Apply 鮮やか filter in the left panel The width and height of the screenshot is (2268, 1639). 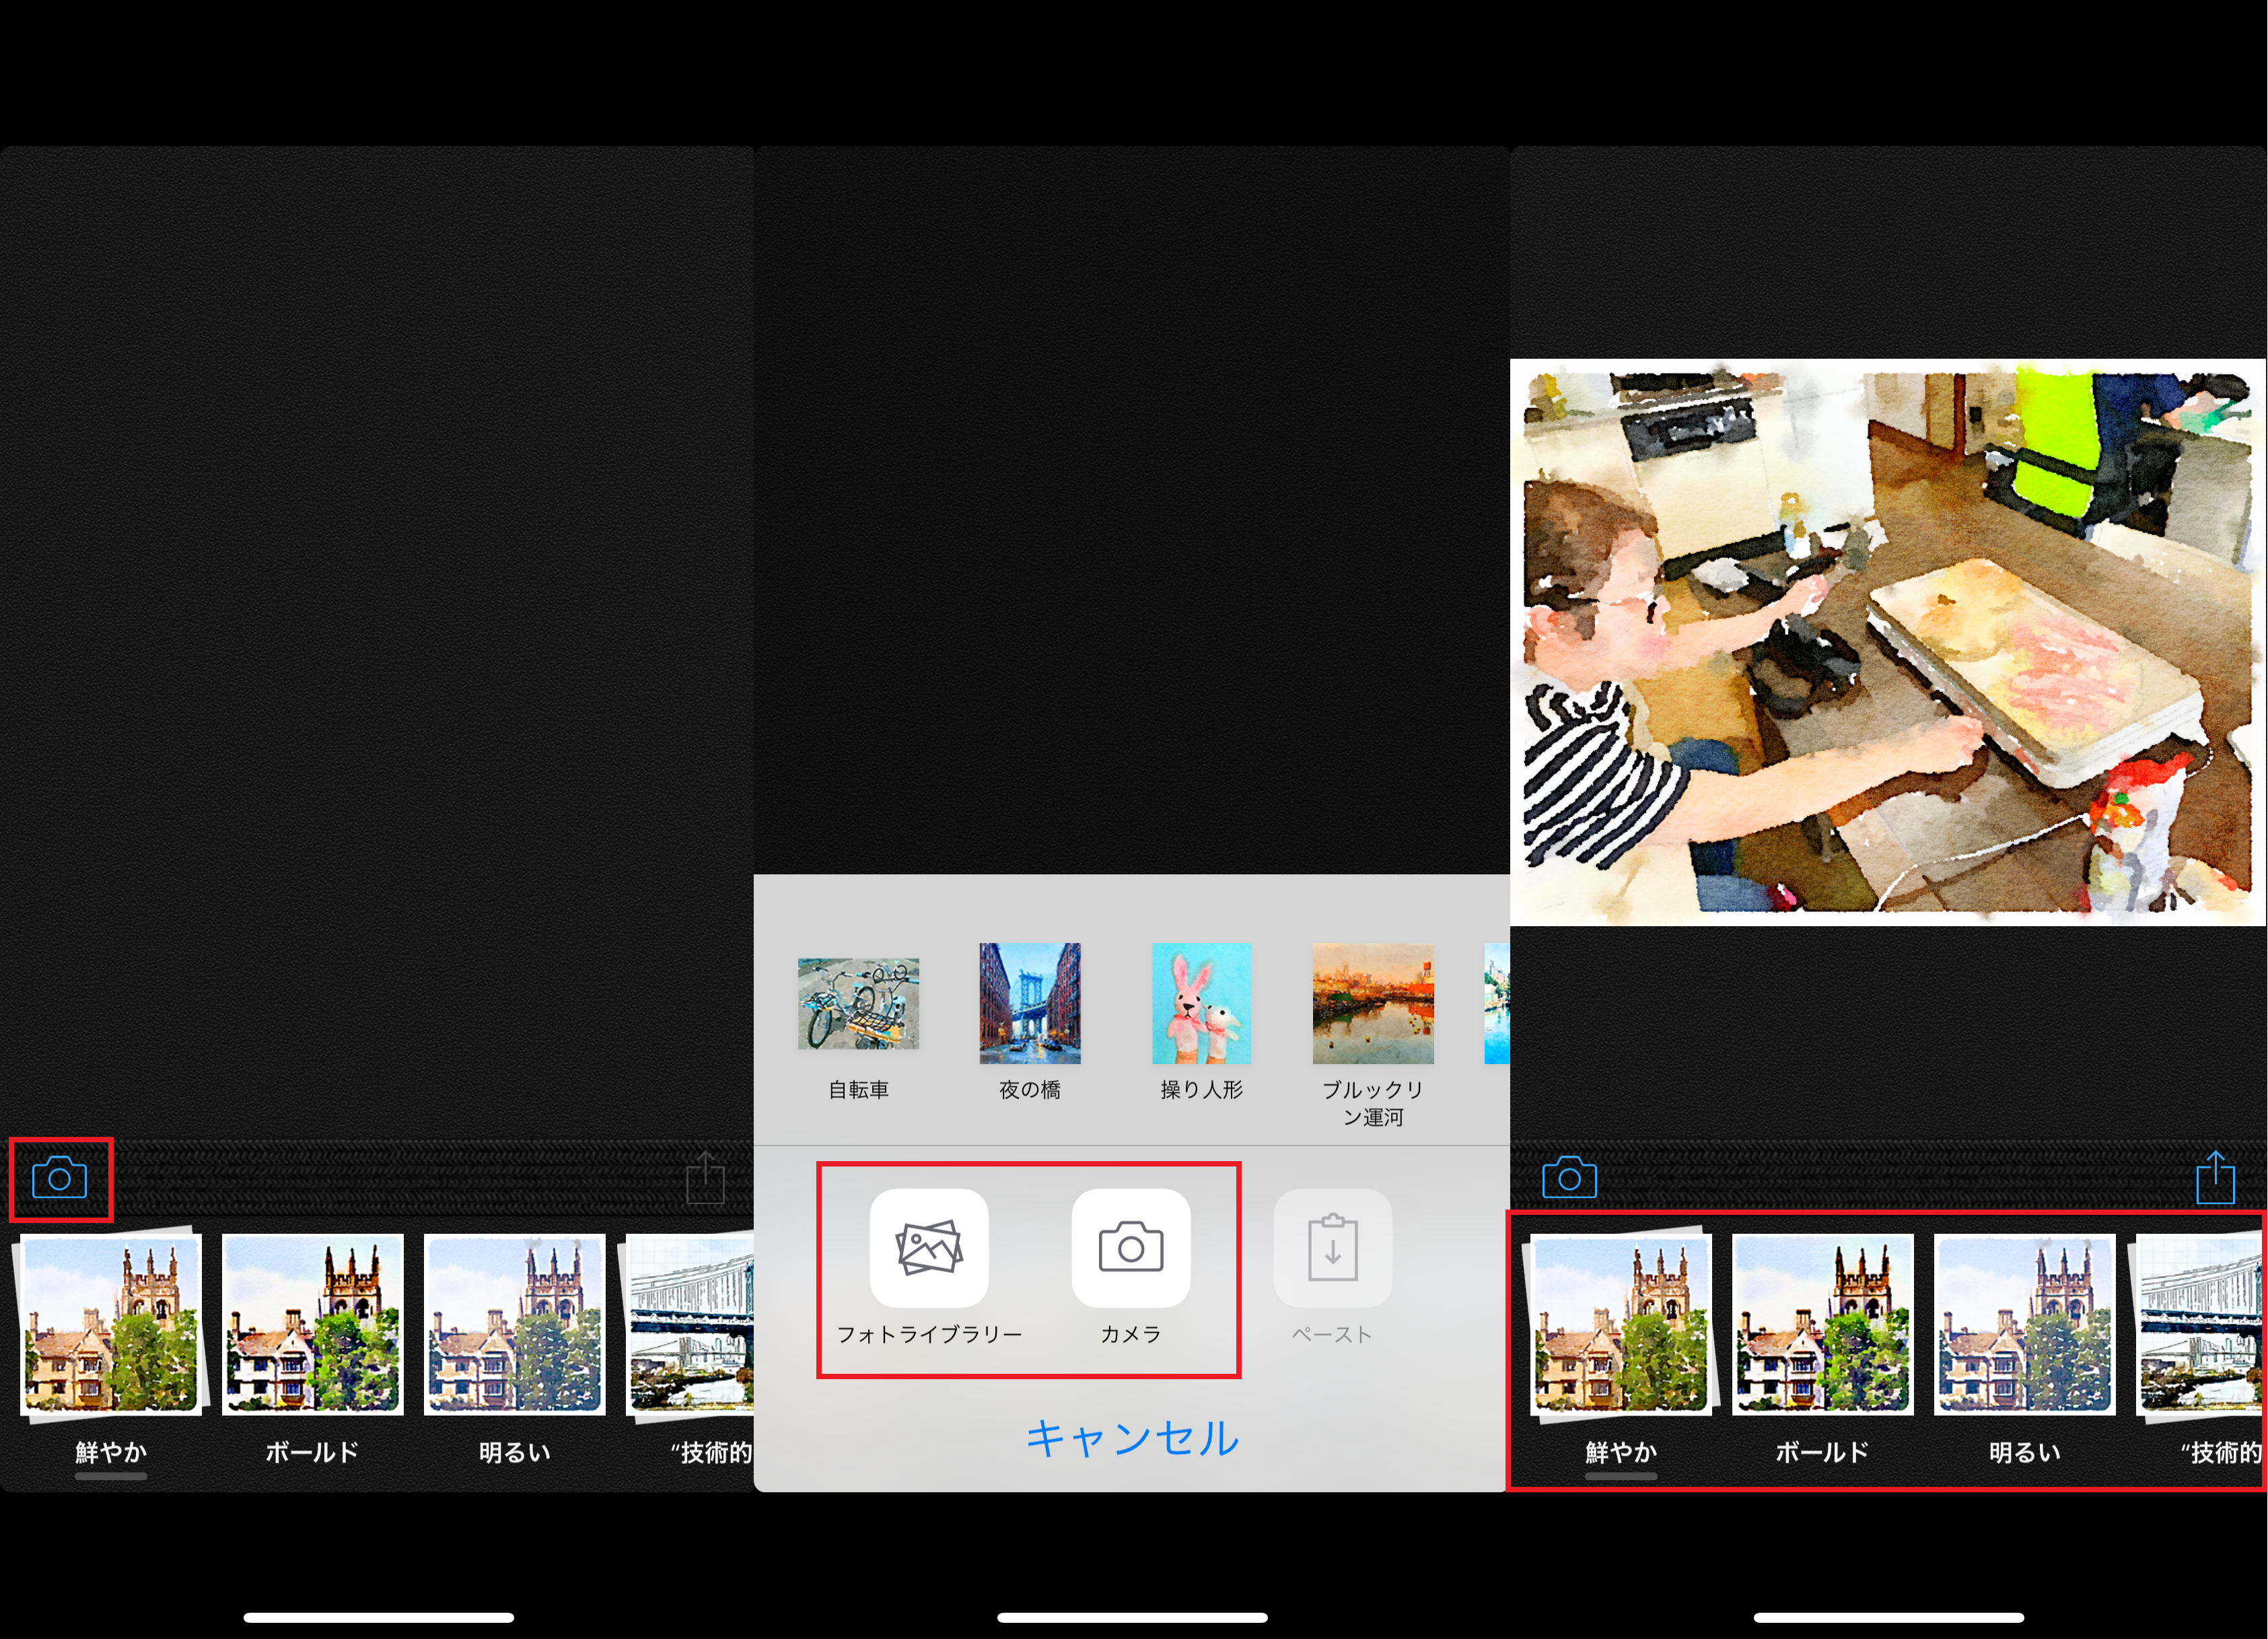[111, 1325]
